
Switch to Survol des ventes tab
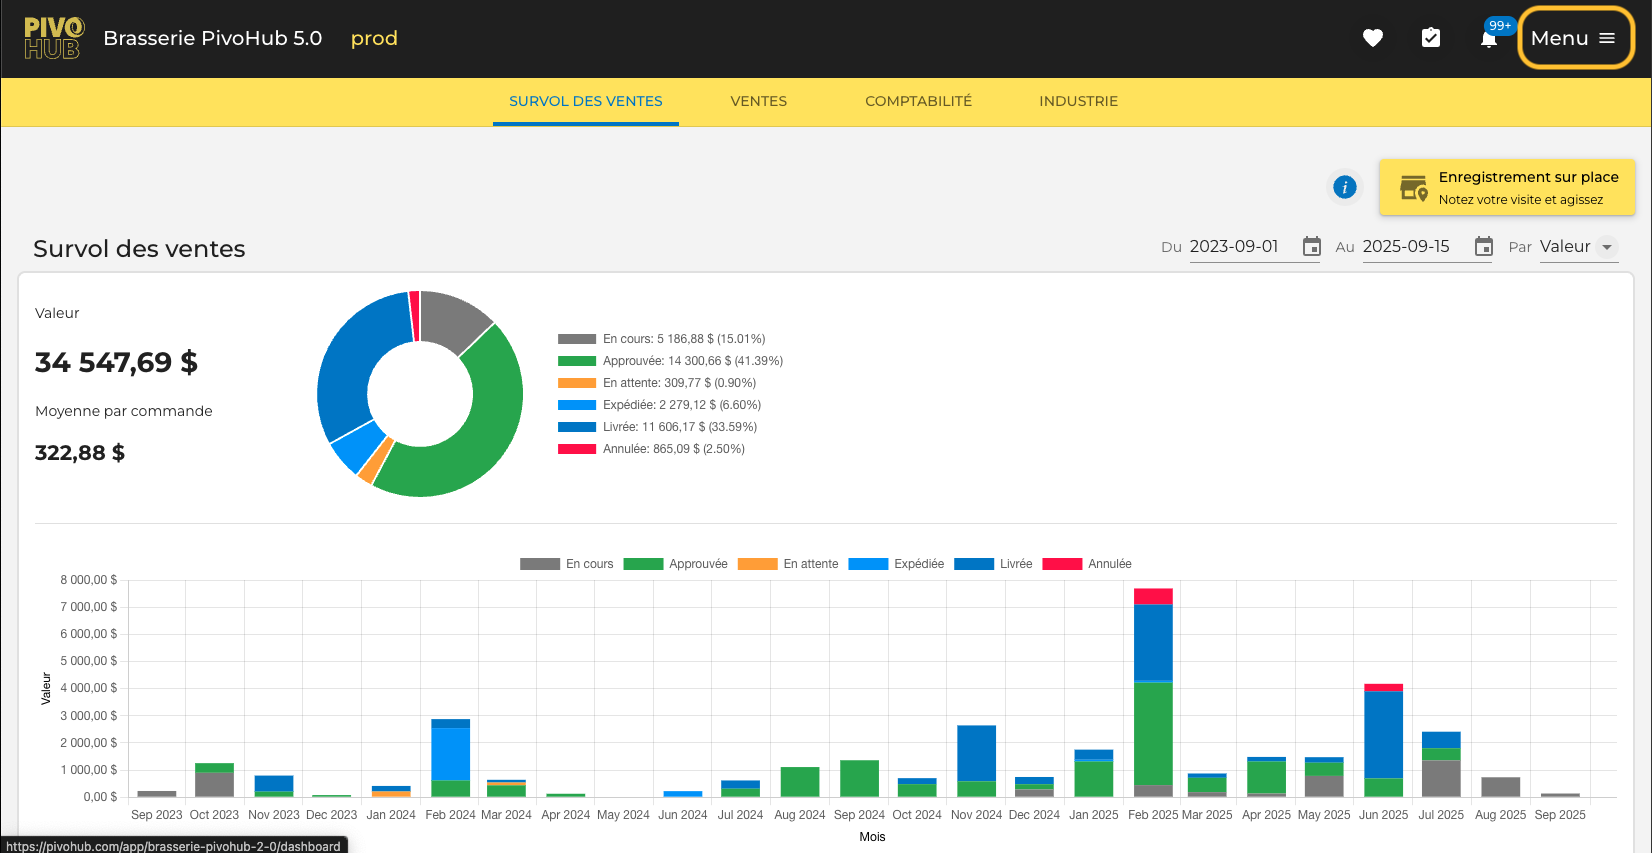click(586, 101)
